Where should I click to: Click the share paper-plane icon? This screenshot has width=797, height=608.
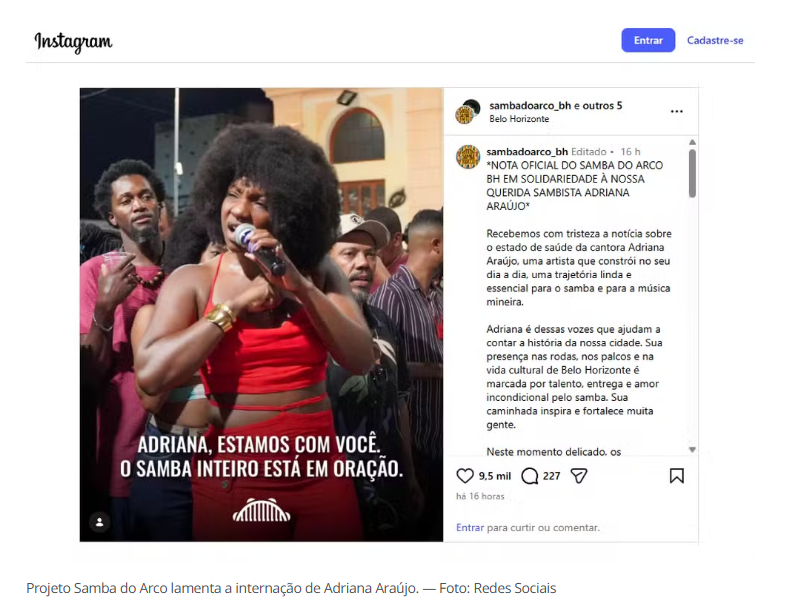point(579,476)
